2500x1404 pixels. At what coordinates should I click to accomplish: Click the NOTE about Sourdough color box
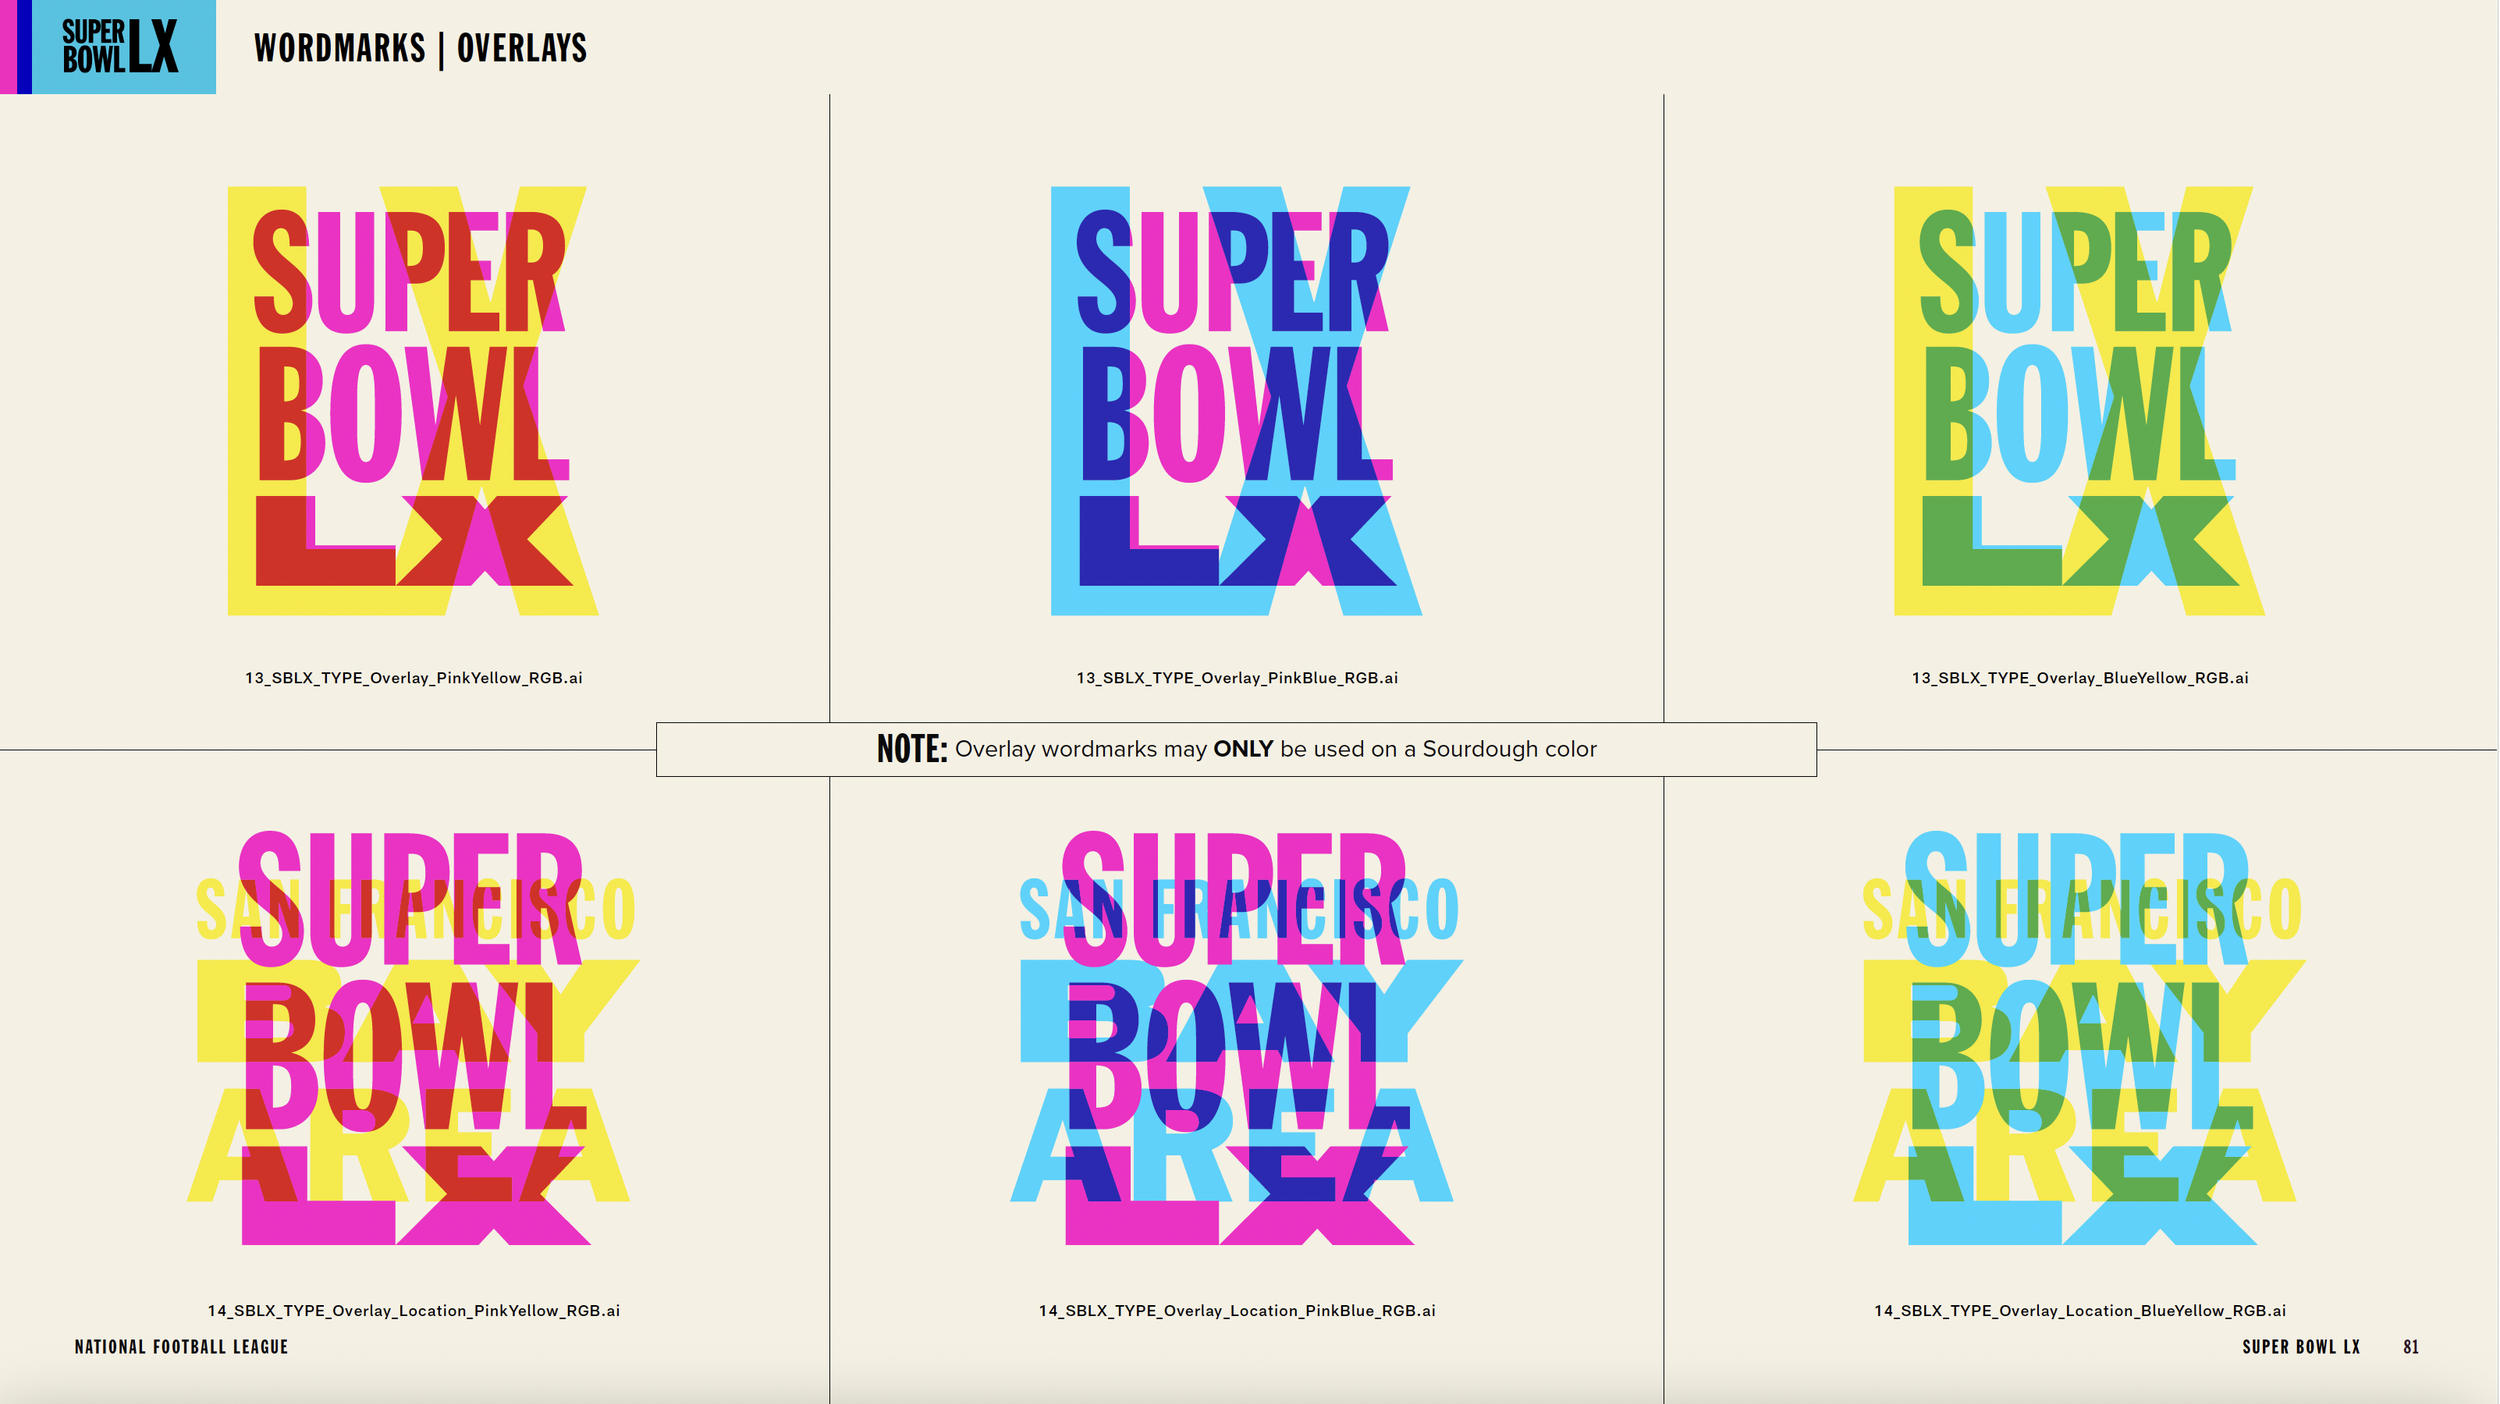pos(1236,749)
